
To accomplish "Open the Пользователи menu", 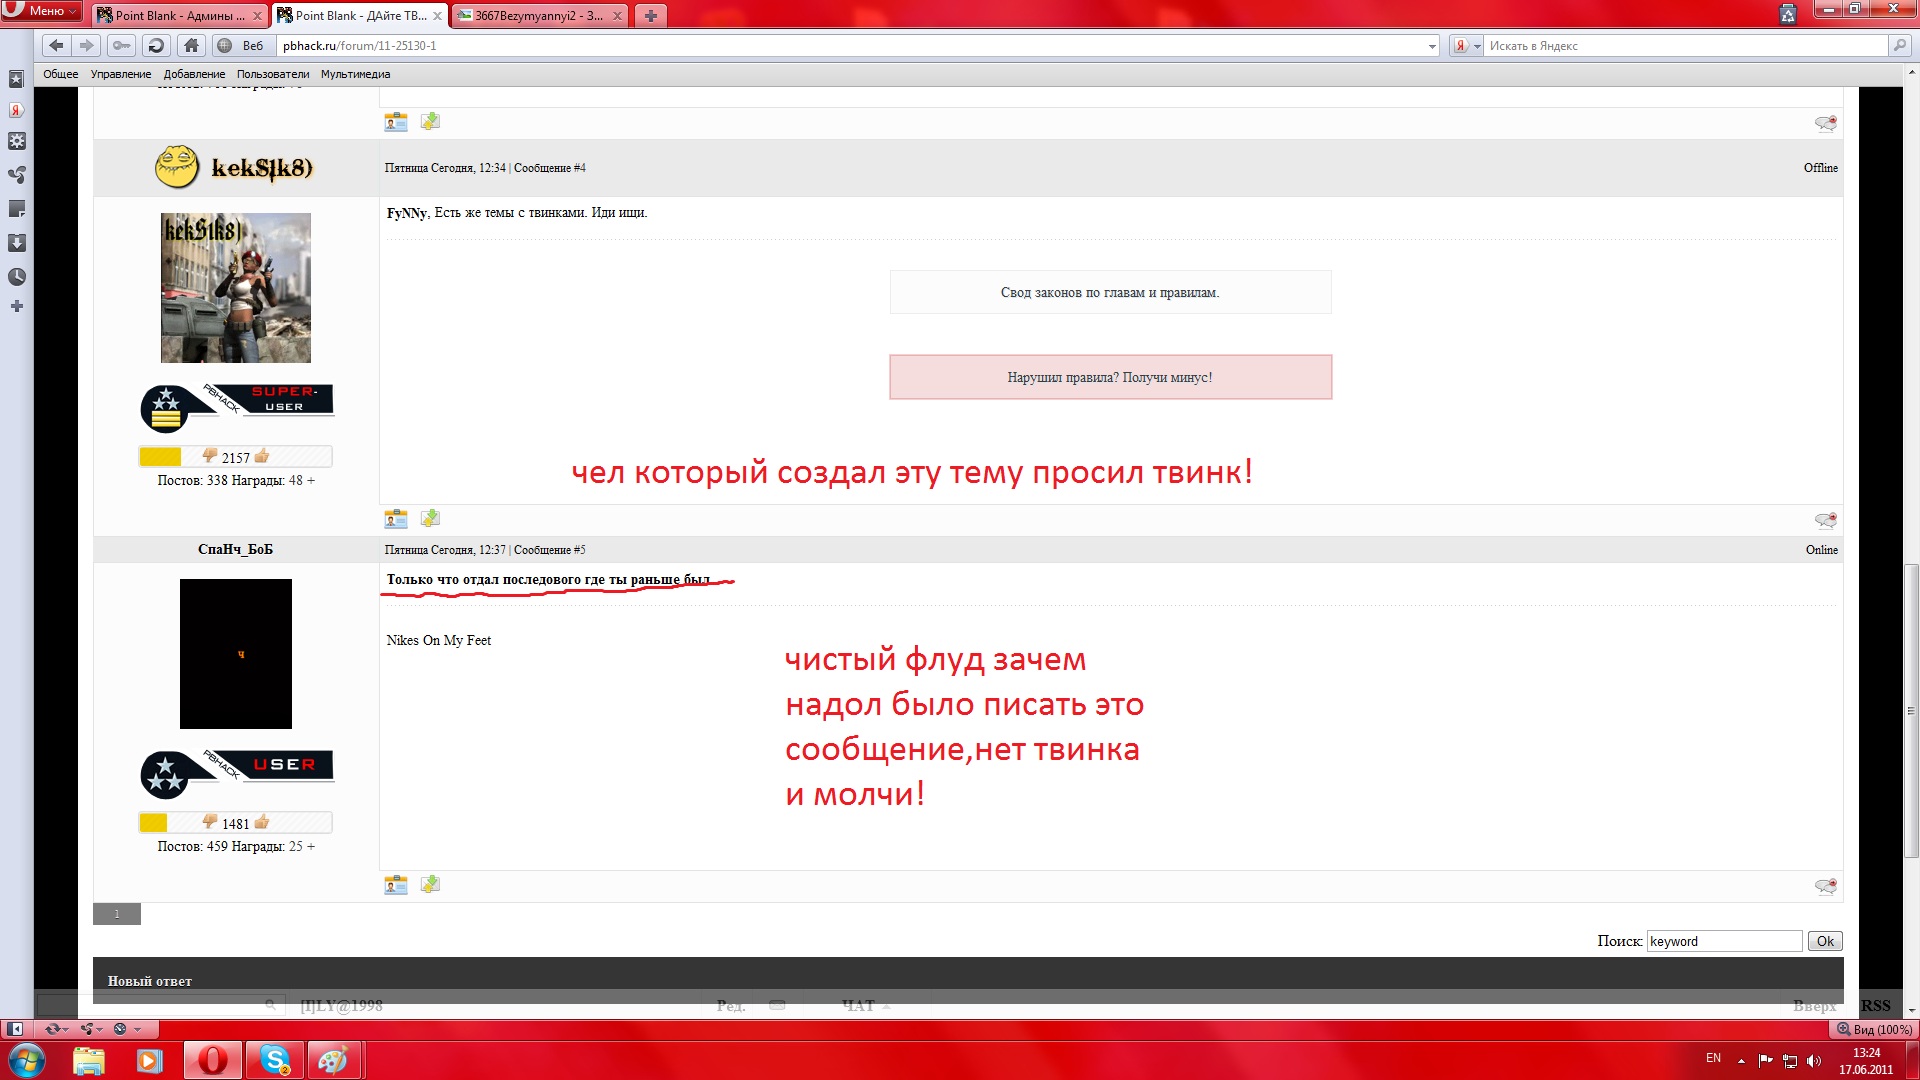I will (x=273, y=74).
